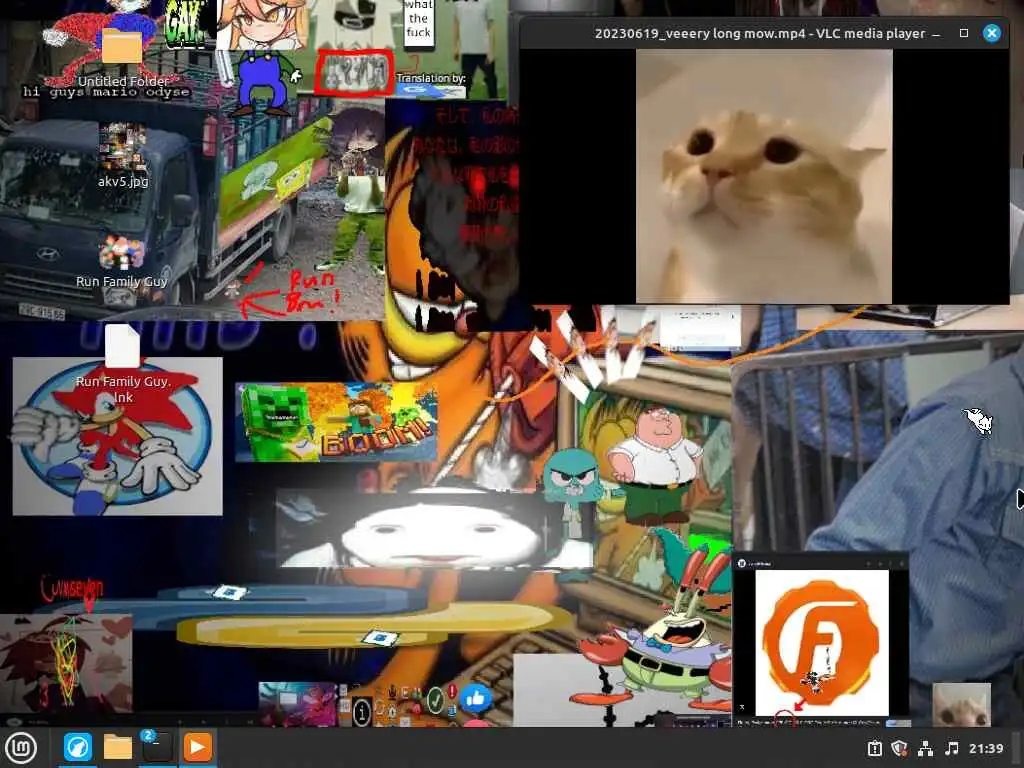This screenshot has height=768, width=1024.
Task: Select the Untitled Folder desktop icon
Action: click(x=123, y=57)
